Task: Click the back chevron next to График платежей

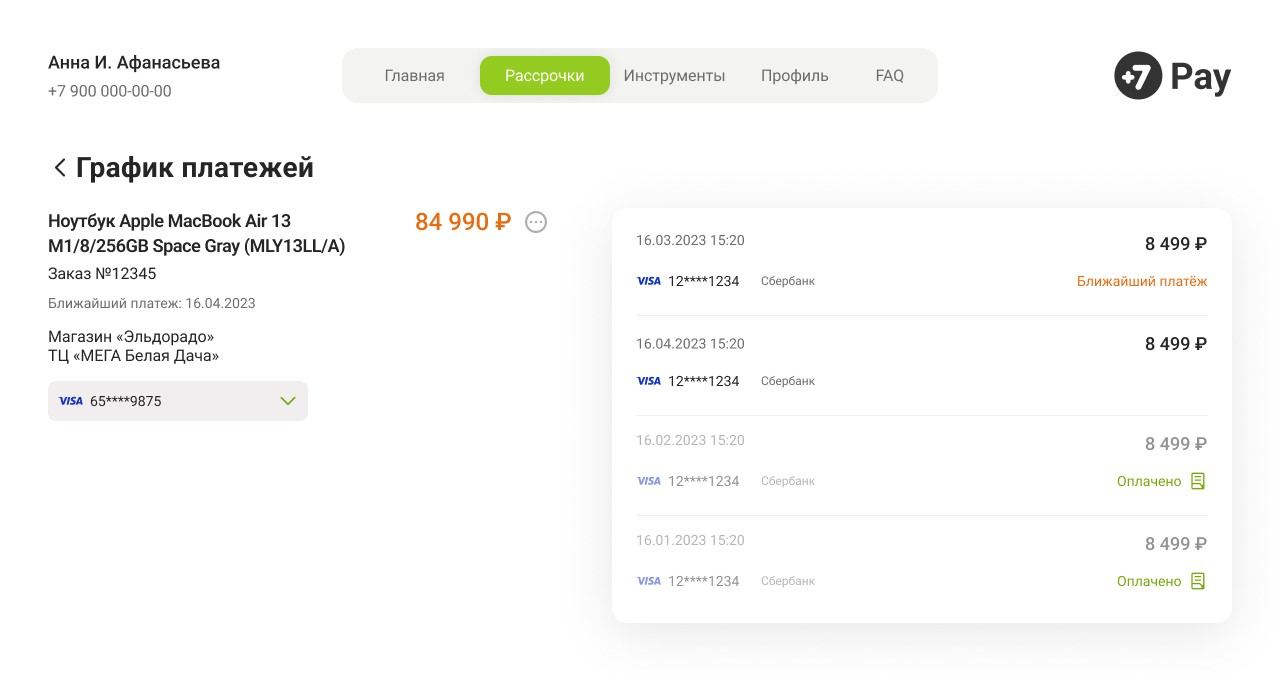Action: [x=60, y=167]
